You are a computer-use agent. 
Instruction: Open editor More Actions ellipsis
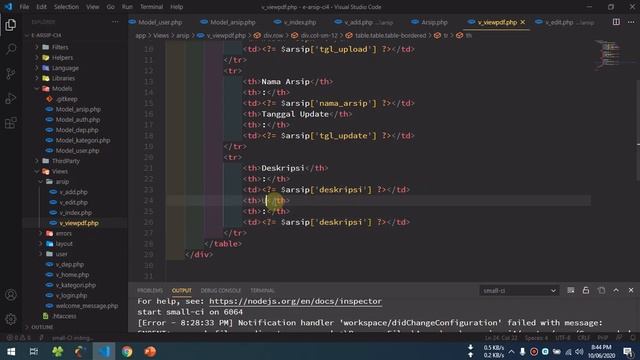click(x=631, y=22)
